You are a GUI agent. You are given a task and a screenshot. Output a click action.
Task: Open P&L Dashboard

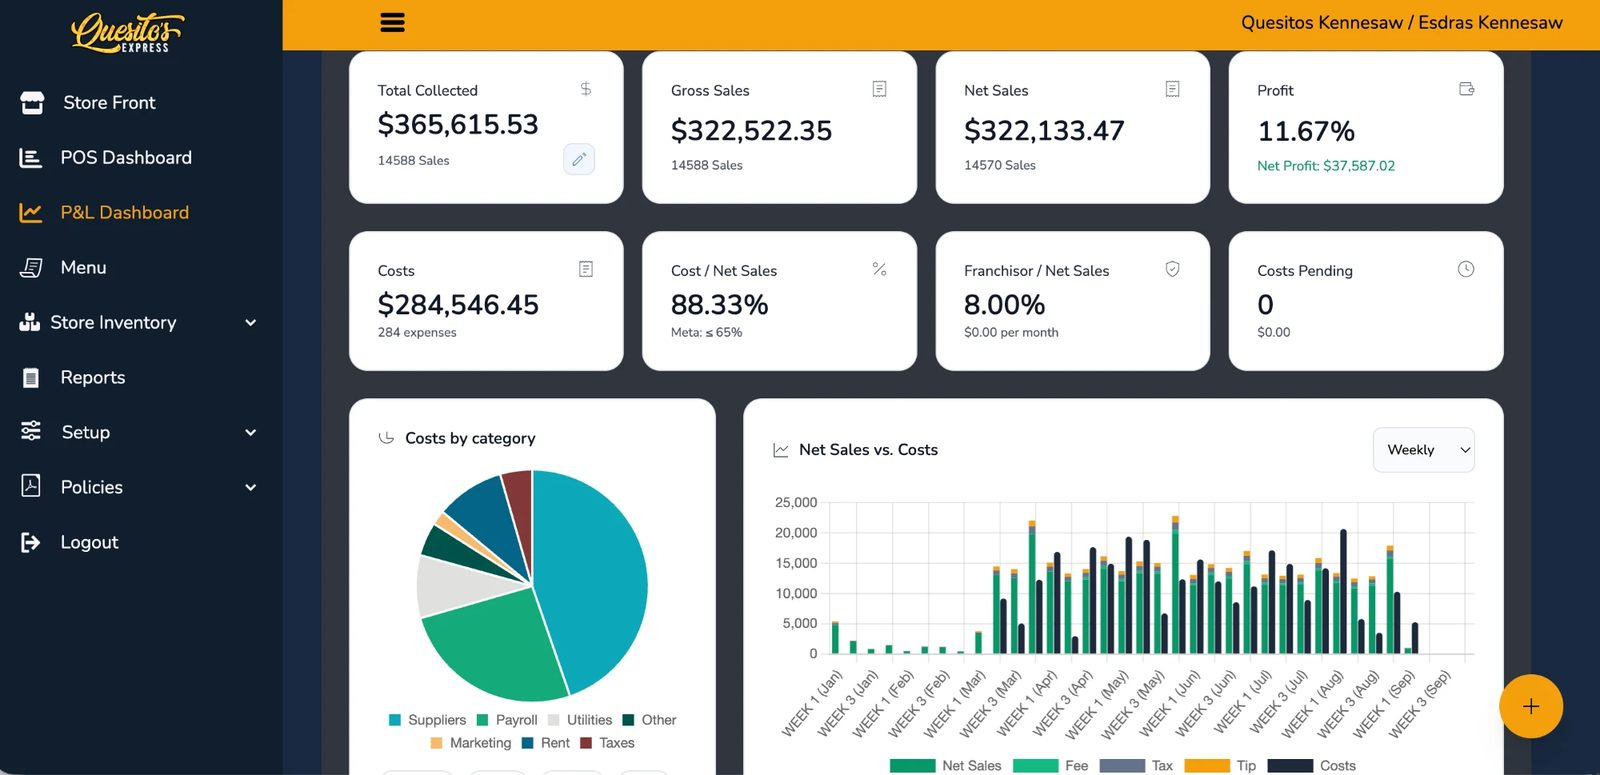124,212
